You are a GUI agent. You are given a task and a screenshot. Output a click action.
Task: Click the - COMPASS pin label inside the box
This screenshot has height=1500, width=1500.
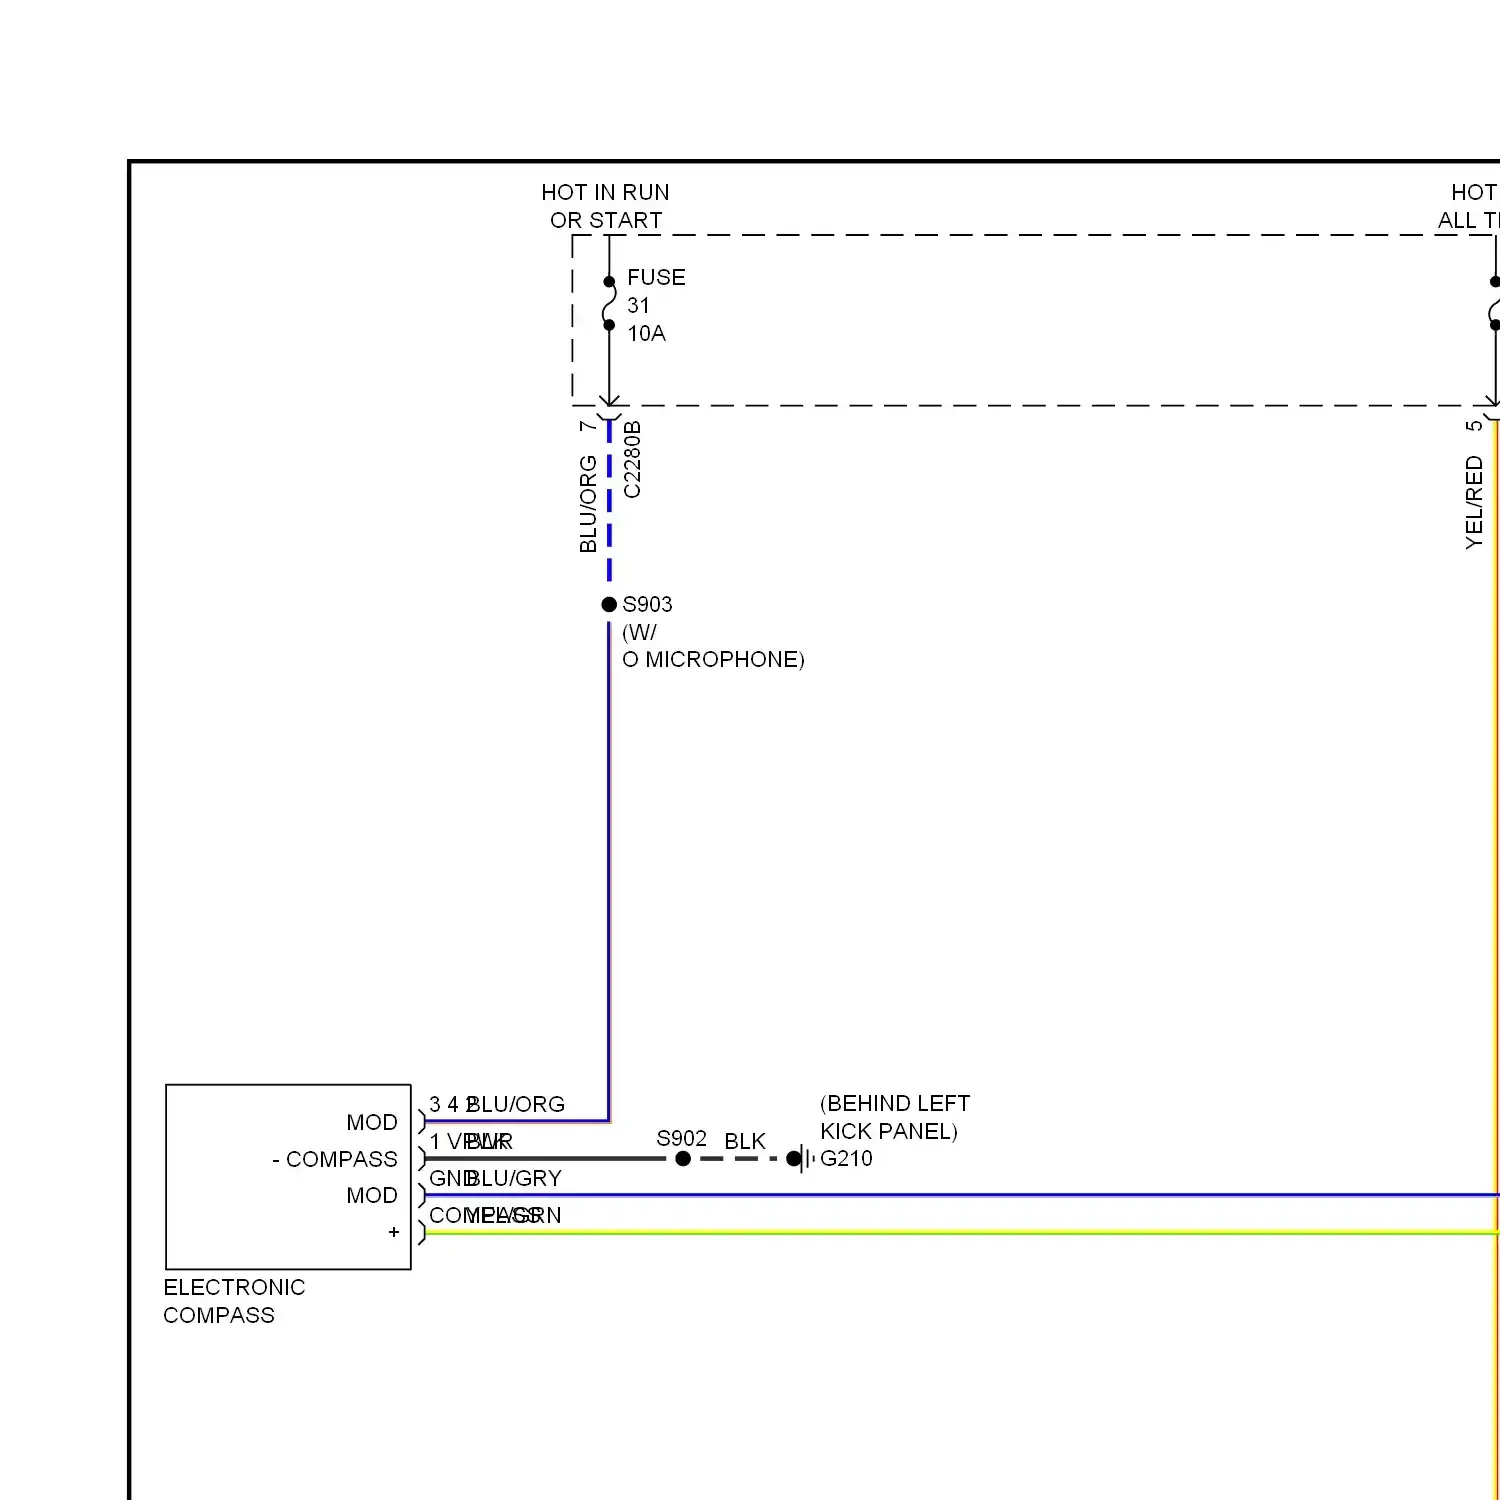coord(335,1159)
